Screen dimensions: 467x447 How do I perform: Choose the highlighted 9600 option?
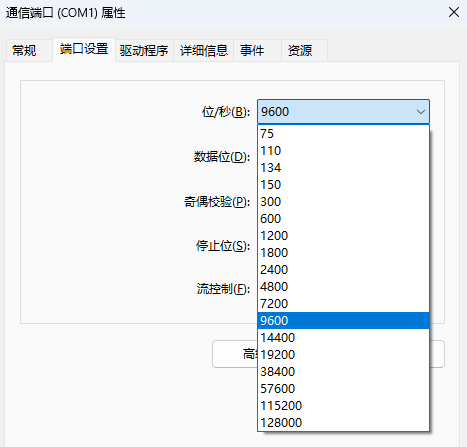[x=343, y=321]
